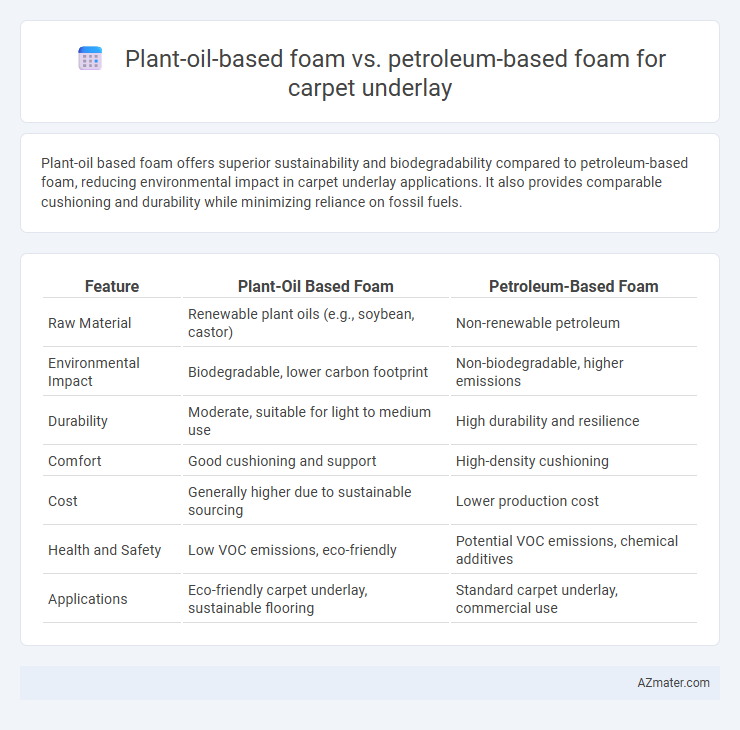This screenshot has width=740, height=730.
Task: Click the Environmental Impact row label
Action: click(x=93, y=372)
